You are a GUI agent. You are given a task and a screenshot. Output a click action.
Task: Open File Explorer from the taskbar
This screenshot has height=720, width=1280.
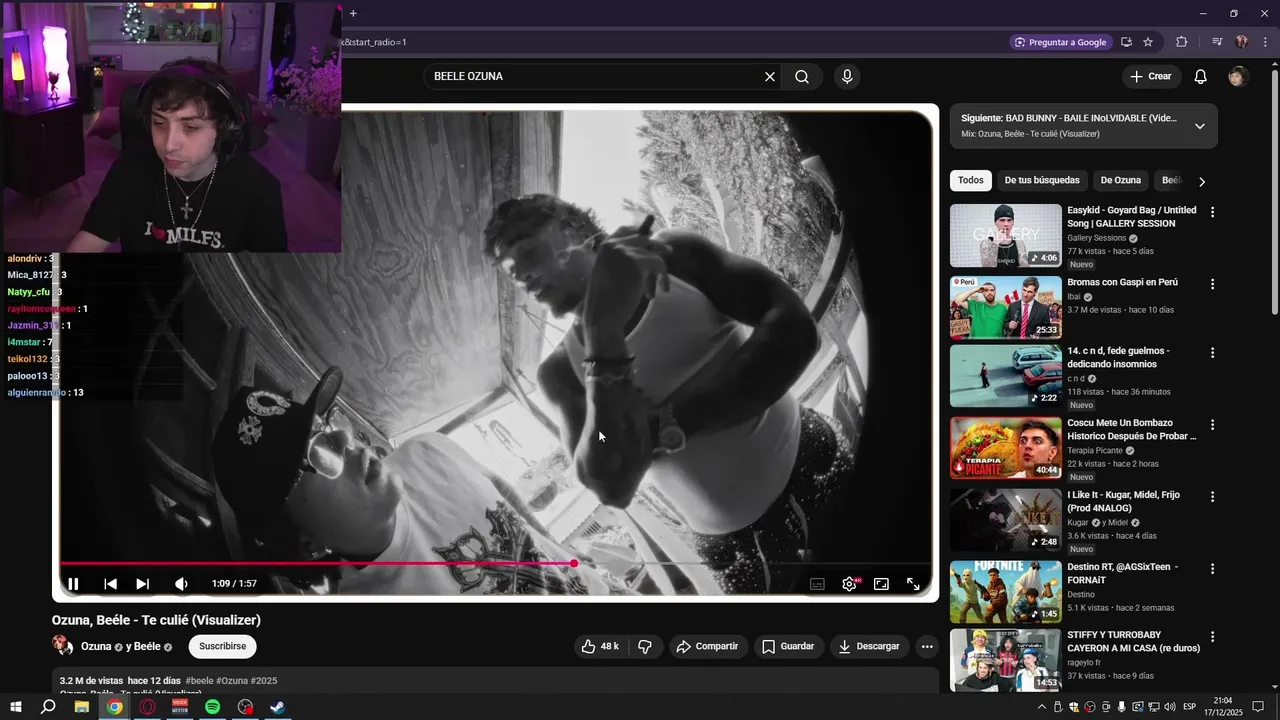click(82, 707)
